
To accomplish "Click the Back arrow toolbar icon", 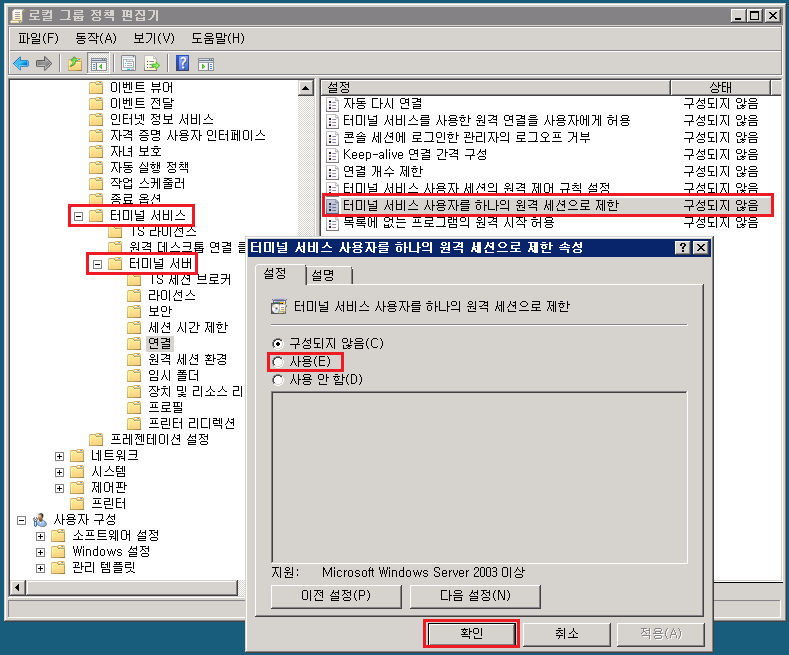I will 21,63.
